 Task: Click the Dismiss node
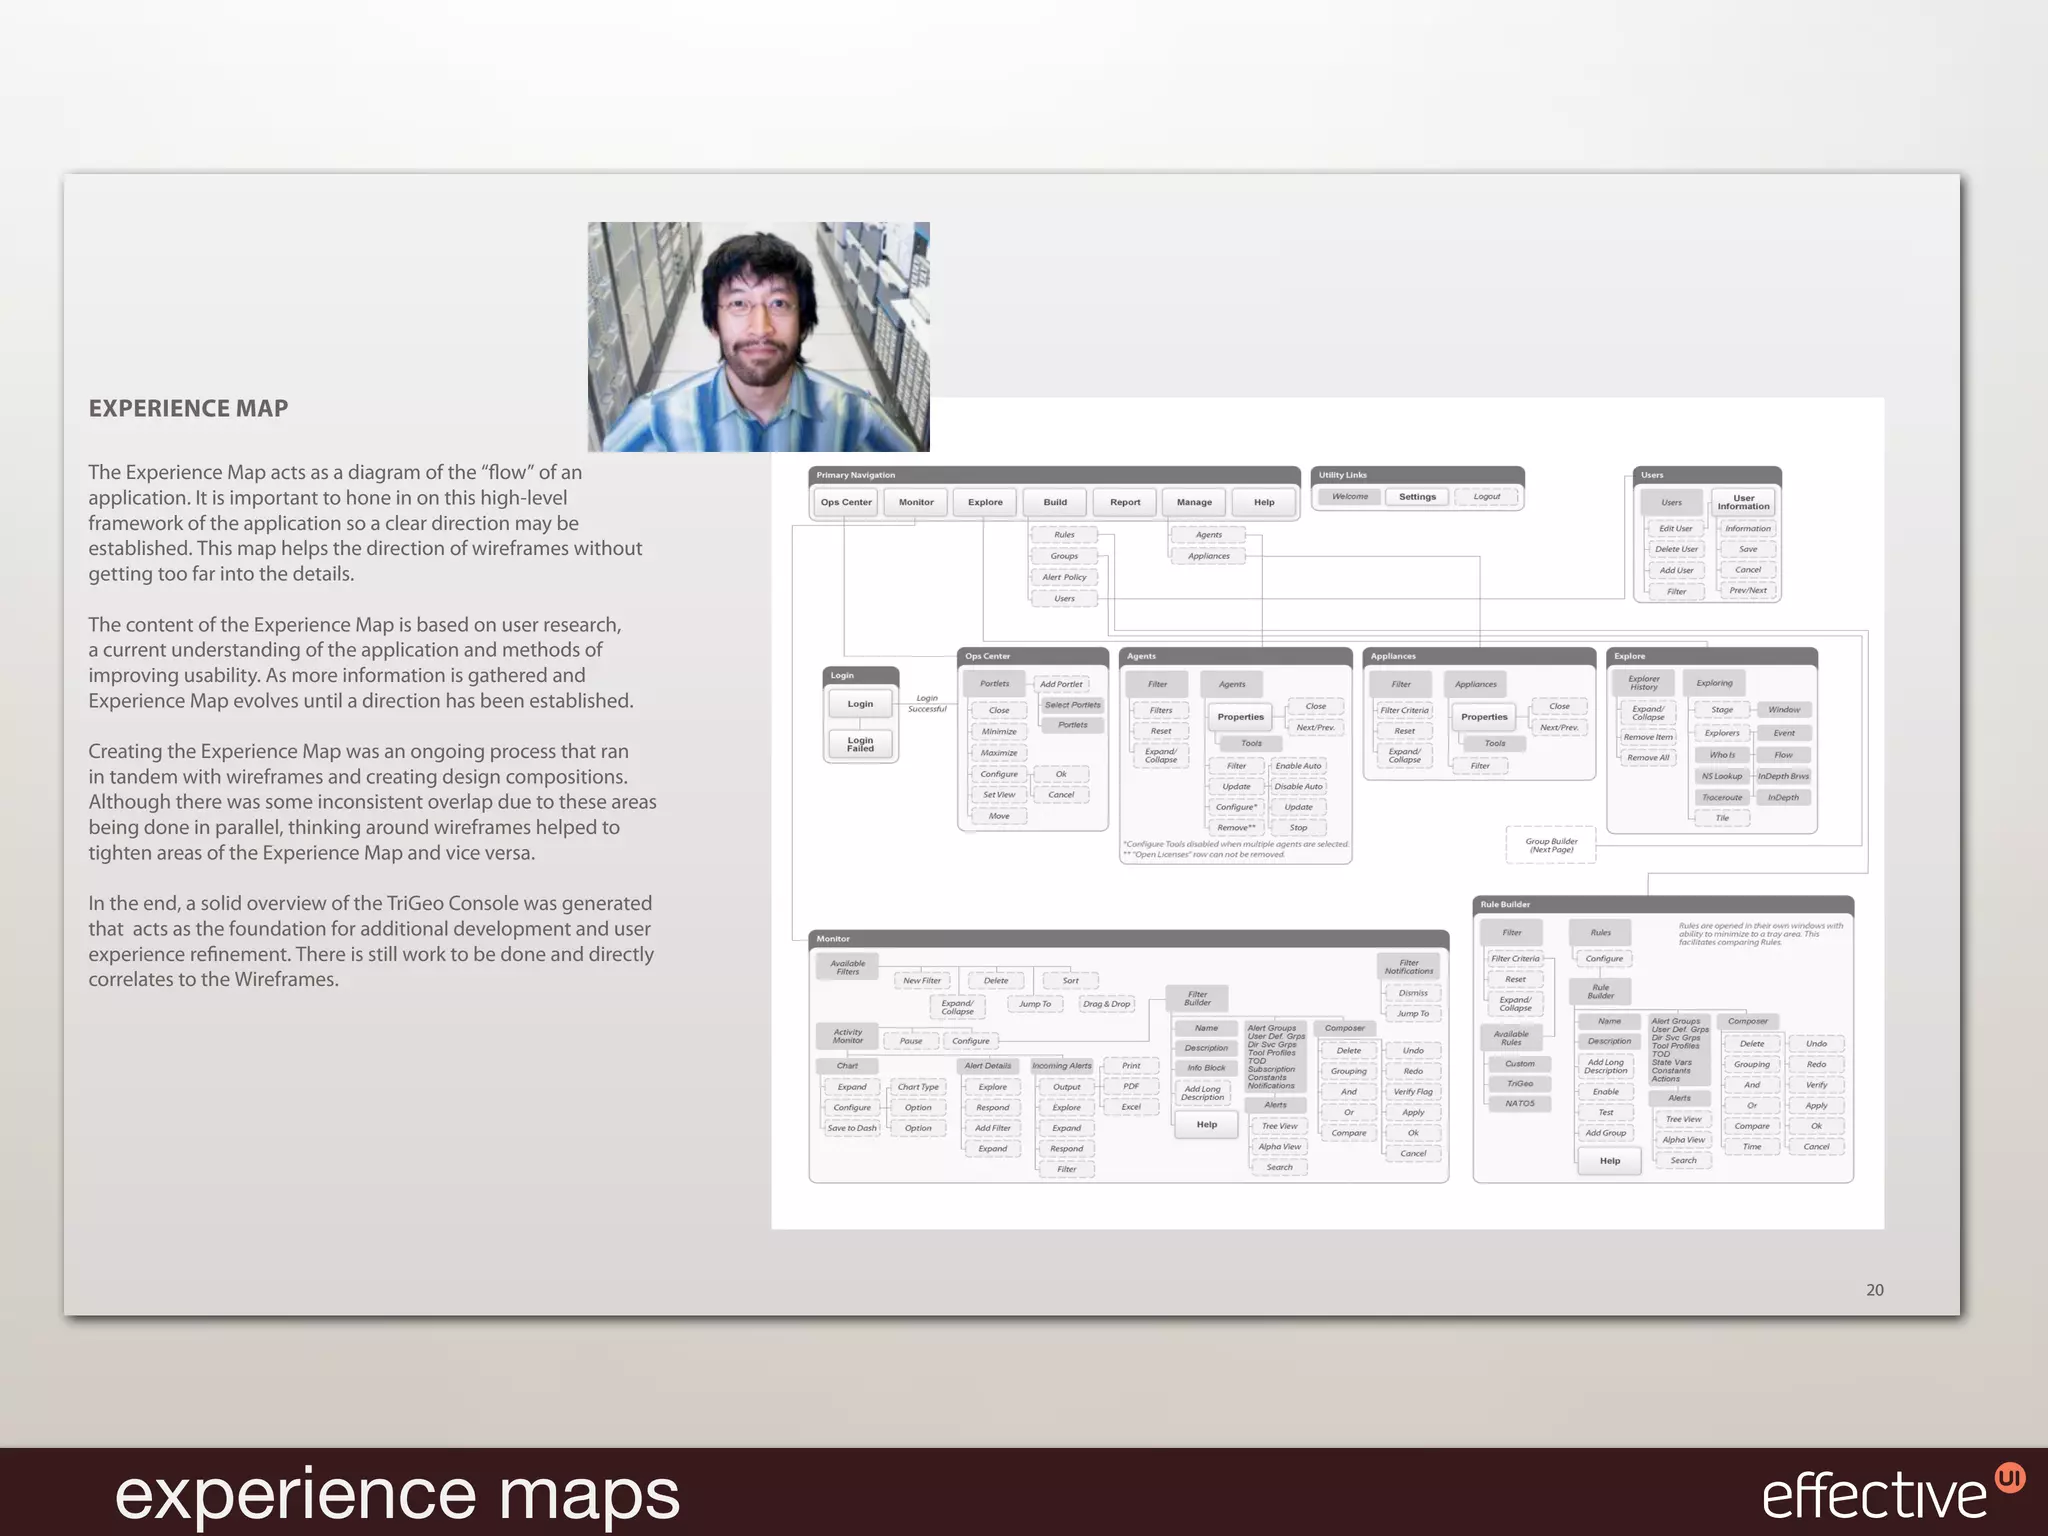[x=1413, y=993]
